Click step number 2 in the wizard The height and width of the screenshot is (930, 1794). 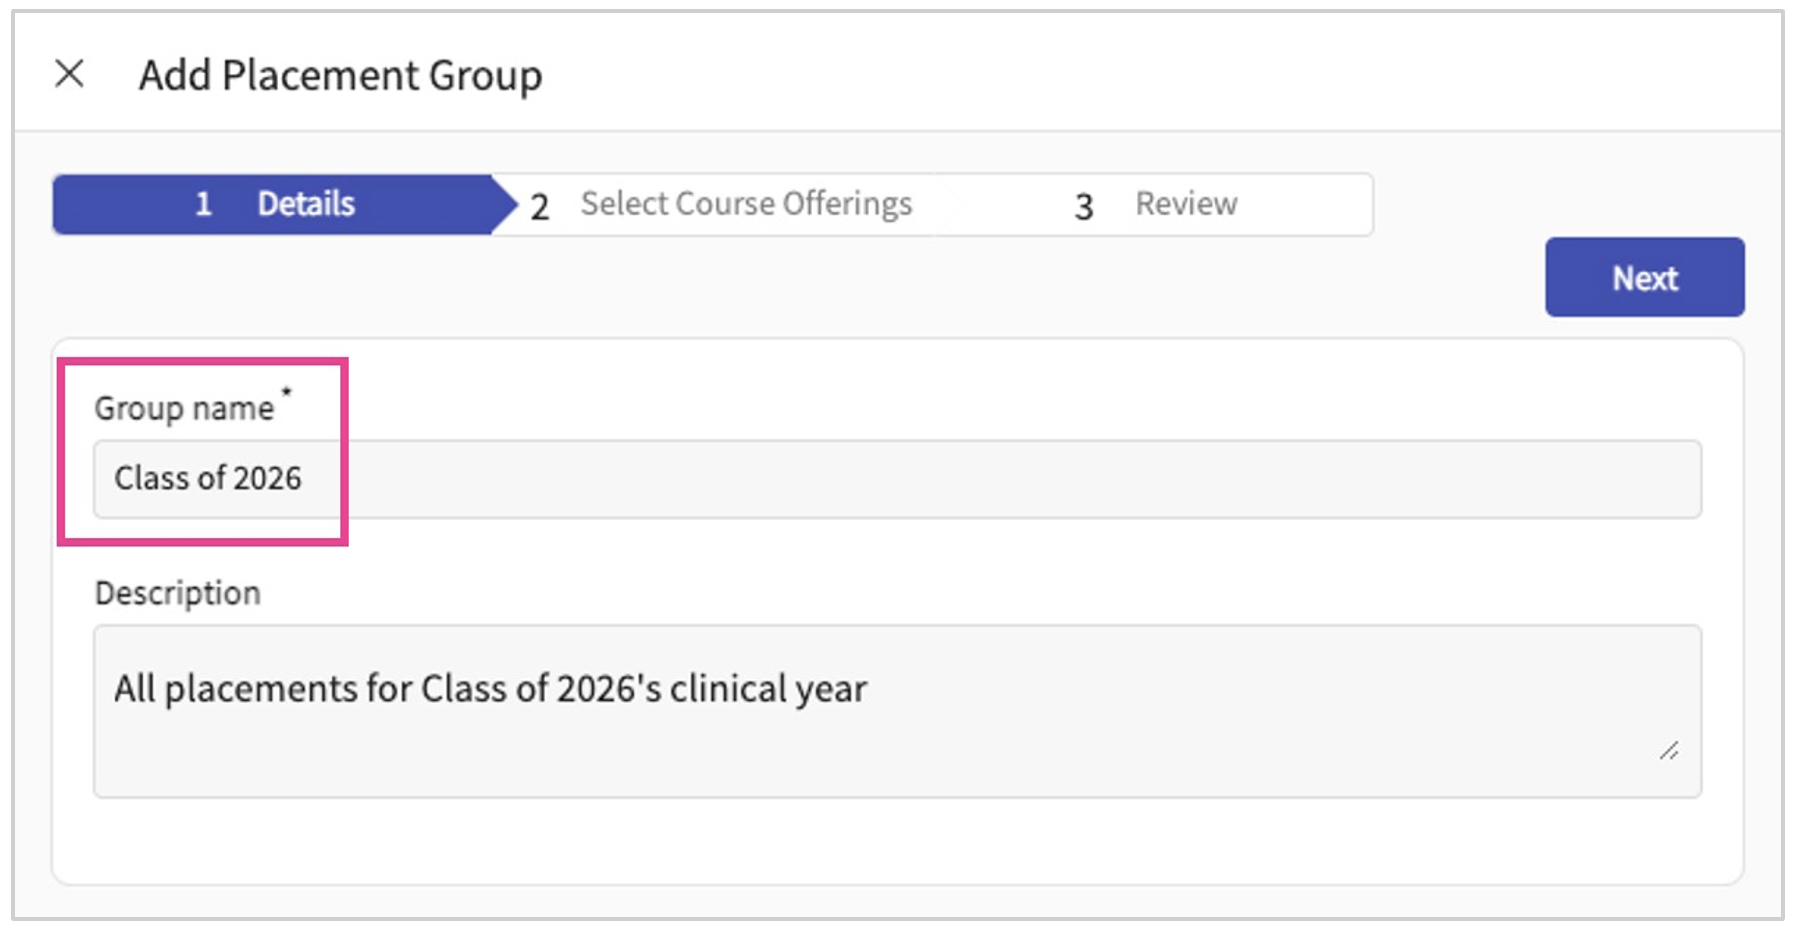click(540, 207)
